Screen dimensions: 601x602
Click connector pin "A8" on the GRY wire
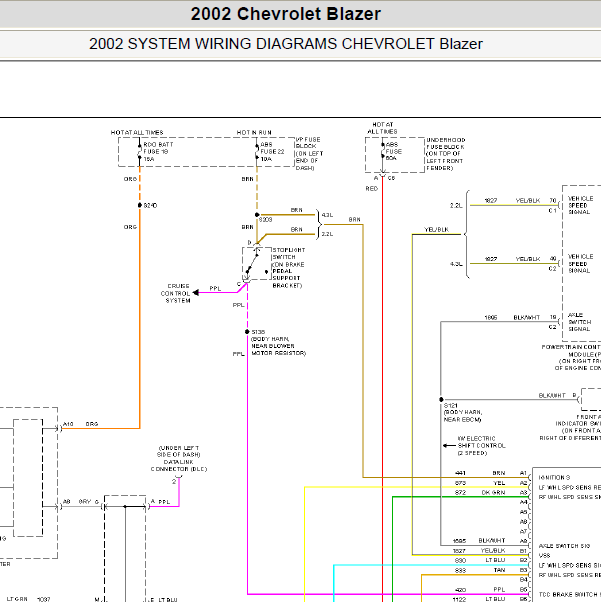coord(67,501)
